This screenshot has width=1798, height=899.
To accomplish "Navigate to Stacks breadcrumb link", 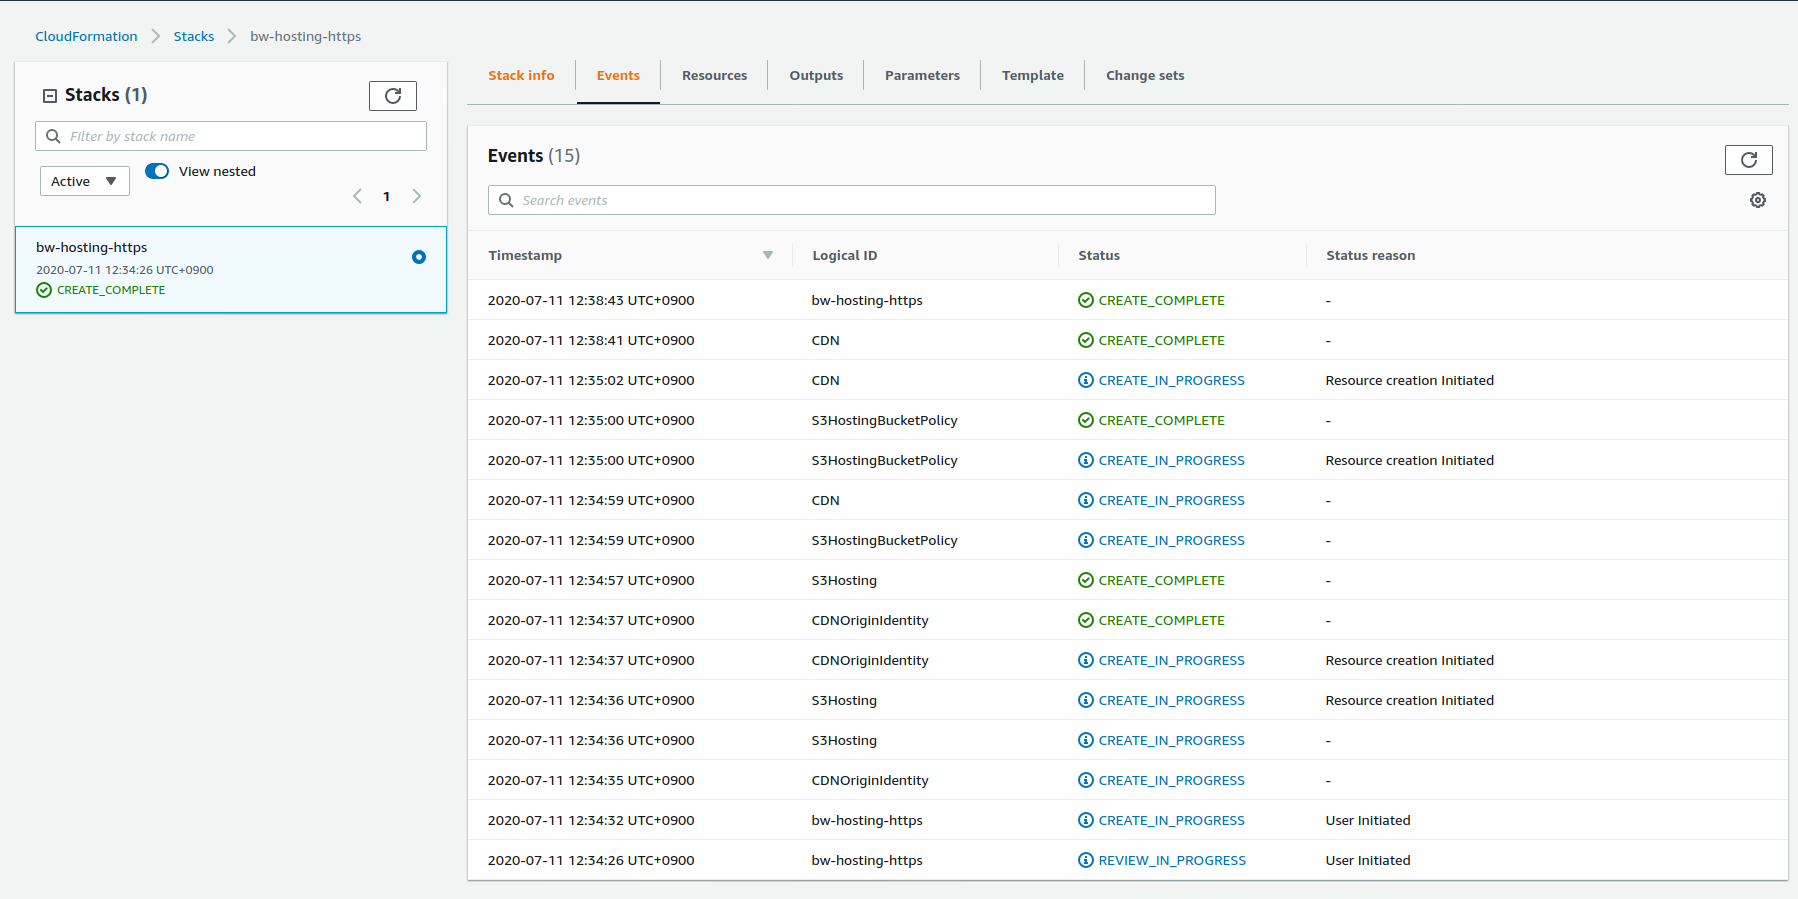I will (193, 36).
